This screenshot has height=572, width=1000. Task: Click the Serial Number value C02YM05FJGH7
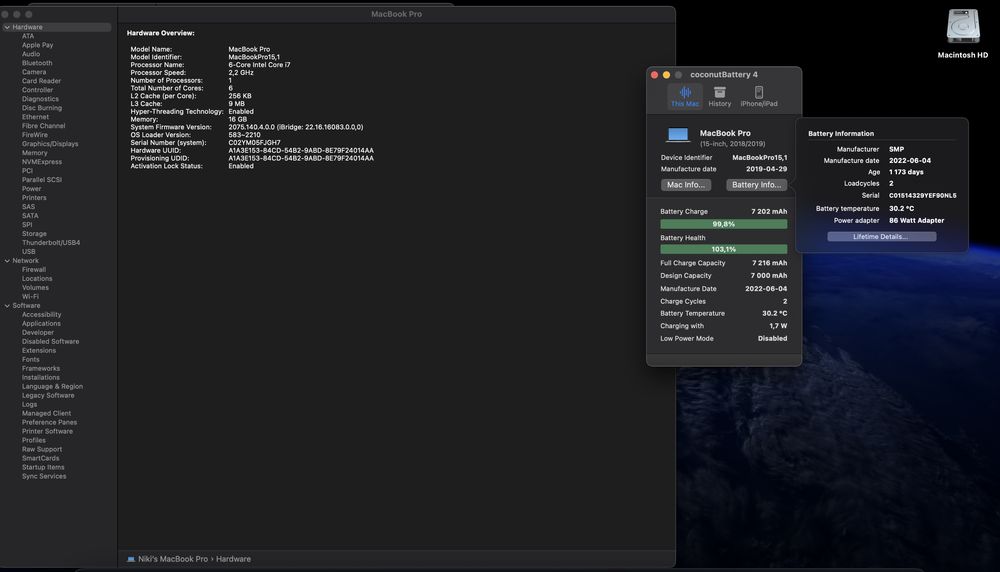[254, 143]
